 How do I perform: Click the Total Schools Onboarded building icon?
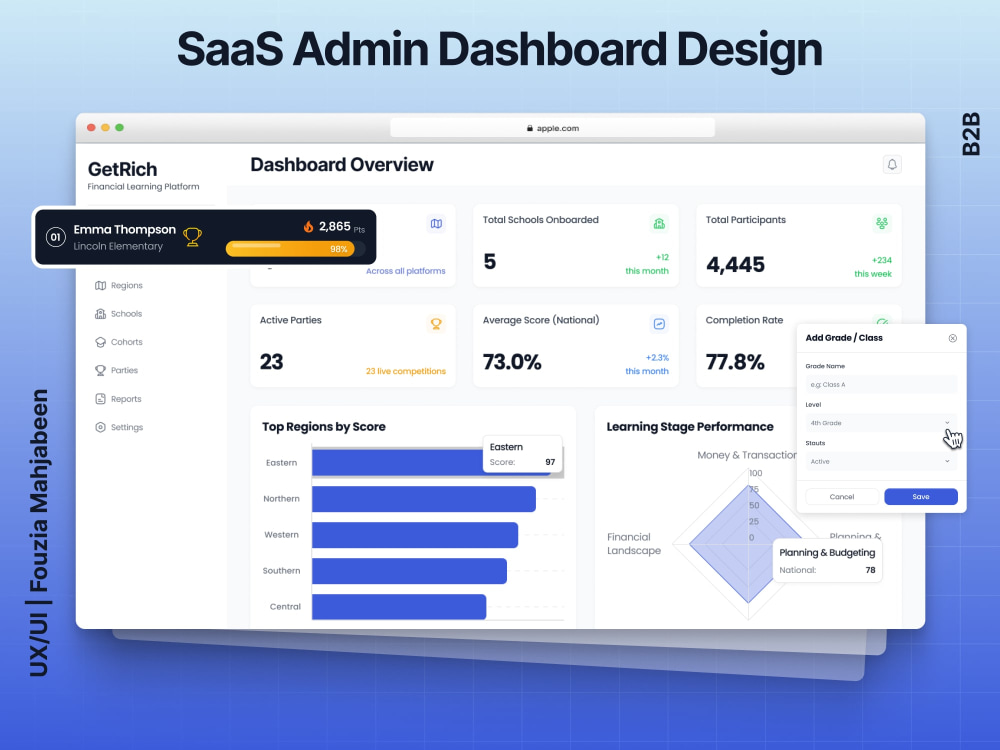tap(659, 224)
